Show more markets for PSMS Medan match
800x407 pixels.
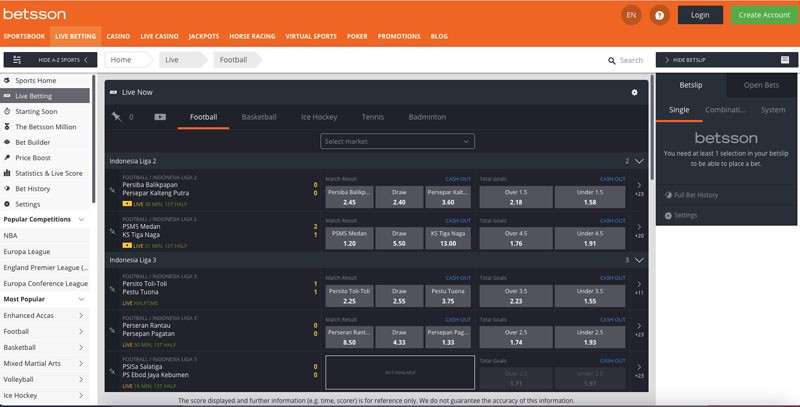(x=639, y=231)
